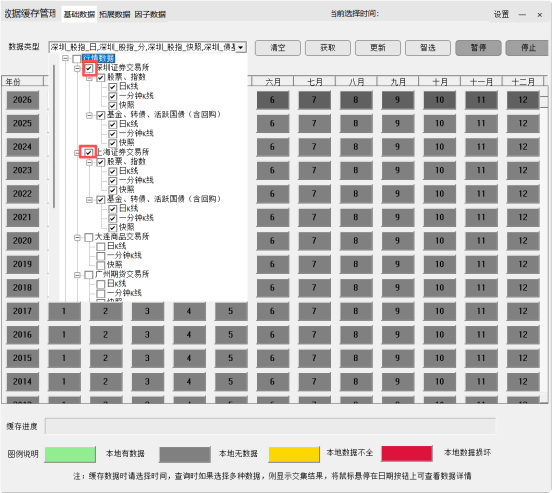Select month 9 in the 2023 row

pos(398,170)
